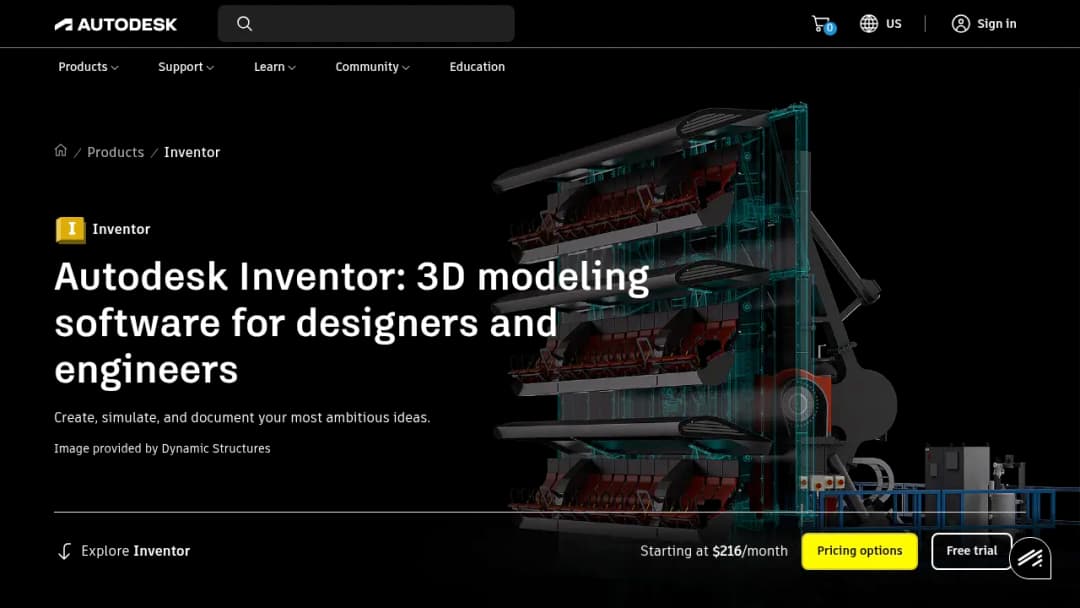This screenshot has height=608, width=1080.
Task: Click the Autodesk logo
Action: pyautogui.click(x=116, y=24)
